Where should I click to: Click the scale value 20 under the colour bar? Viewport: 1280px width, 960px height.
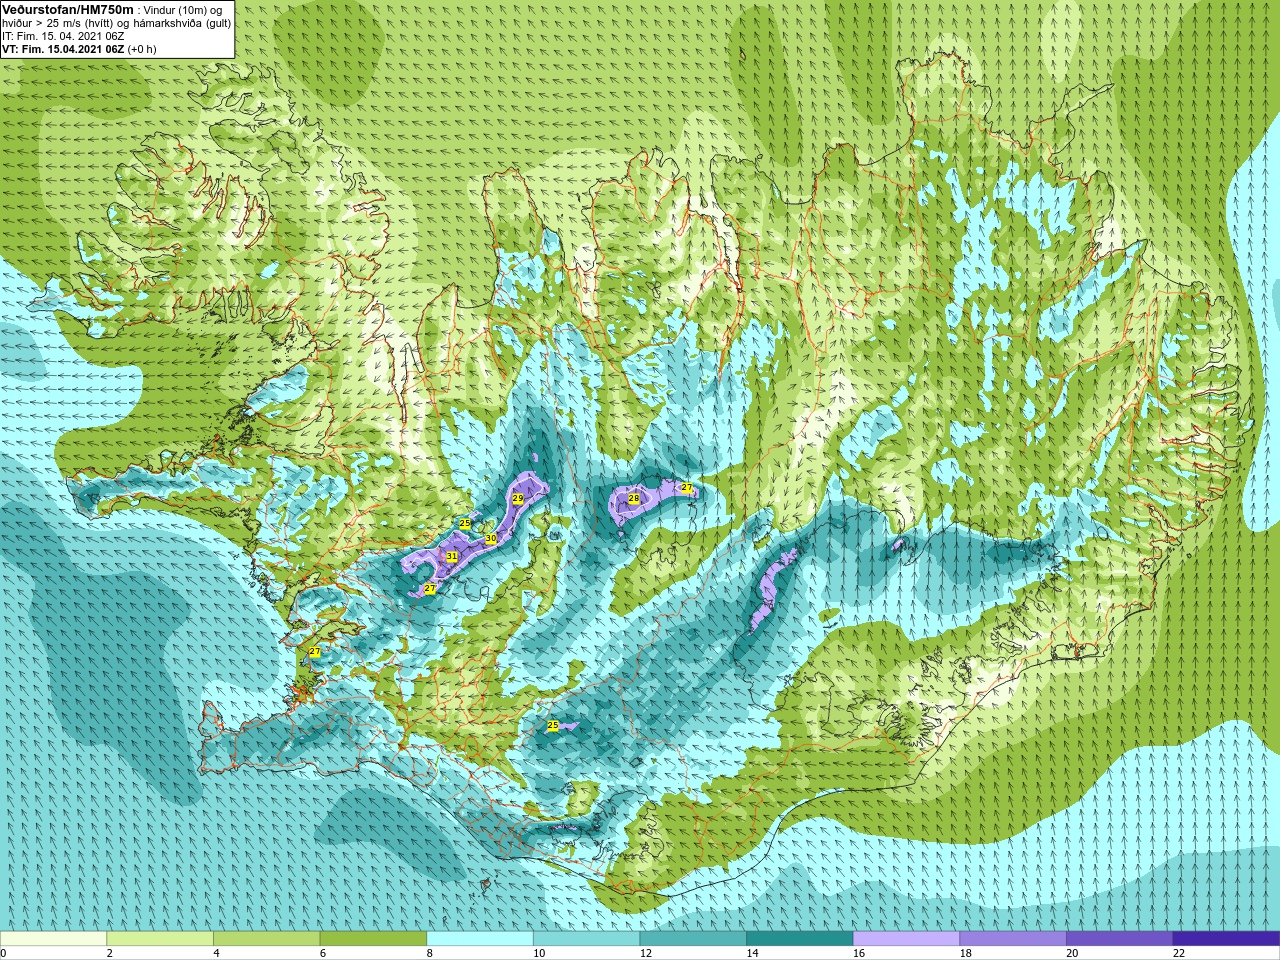tap(1072, 953)
